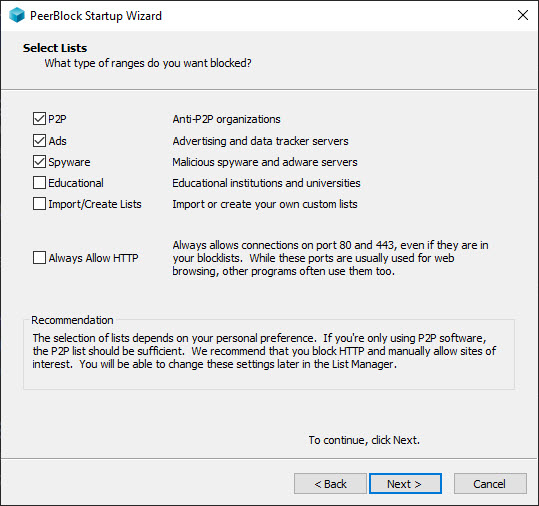Click 'Malicious spyware and adware servers' text

click(x=265, y=162)
